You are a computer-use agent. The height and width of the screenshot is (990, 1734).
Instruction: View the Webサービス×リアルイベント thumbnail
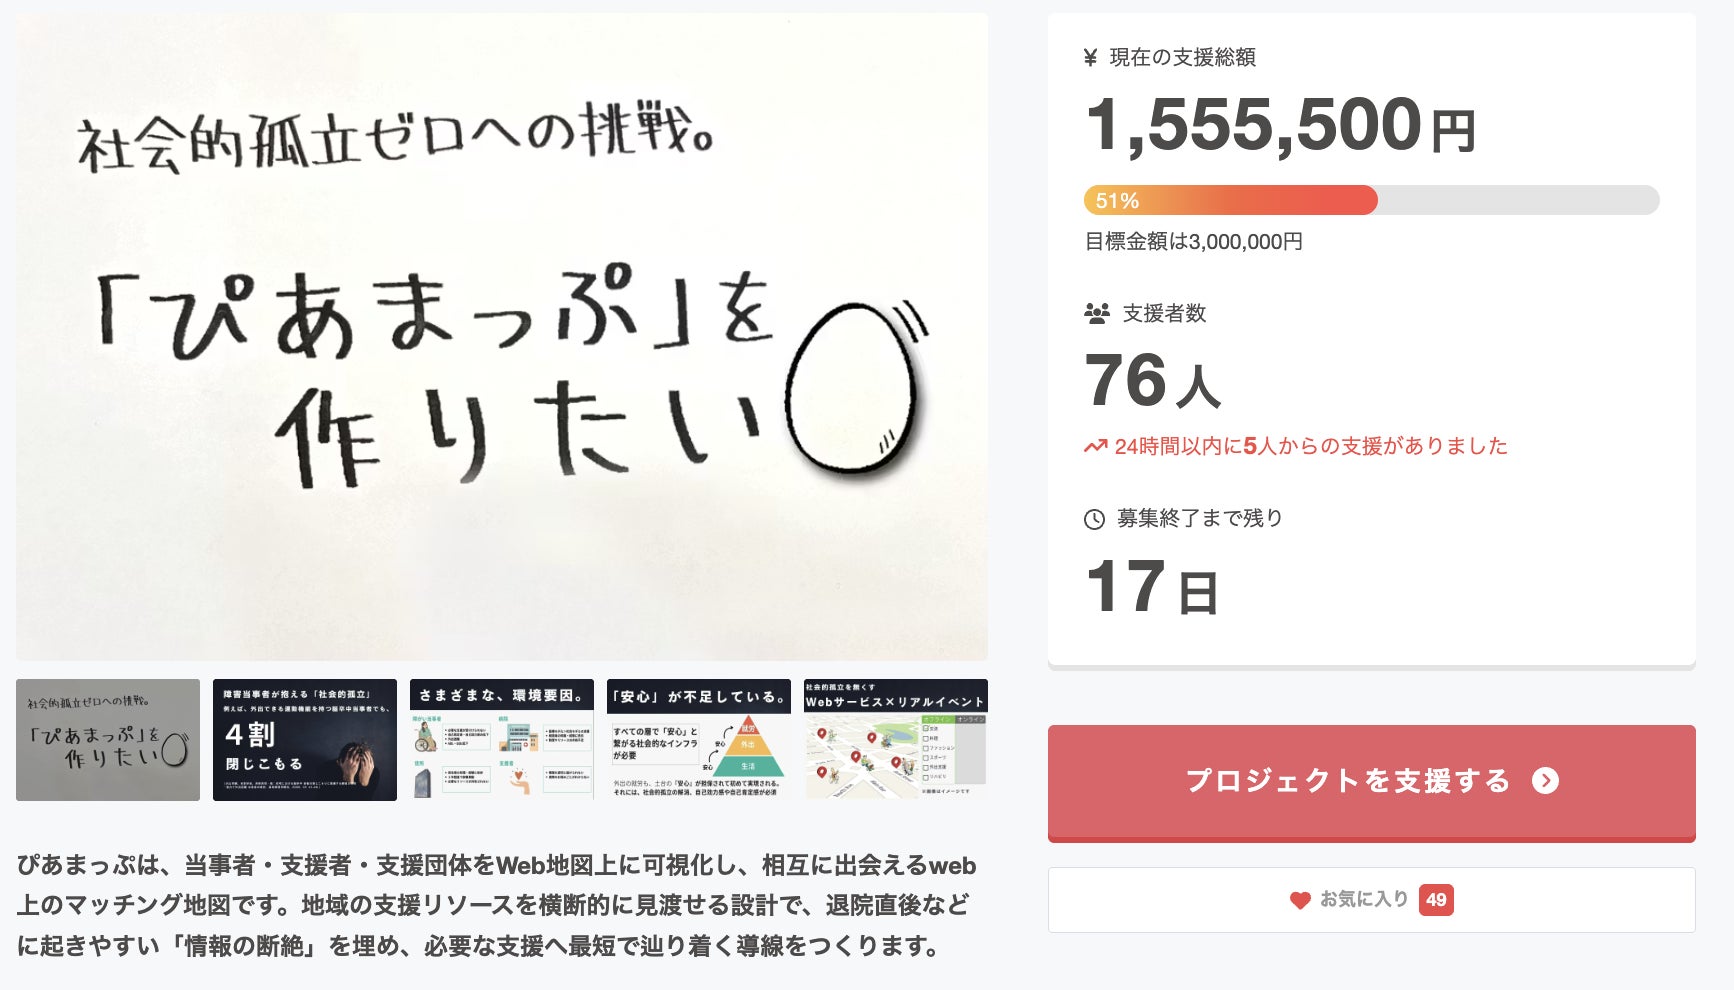896,740
